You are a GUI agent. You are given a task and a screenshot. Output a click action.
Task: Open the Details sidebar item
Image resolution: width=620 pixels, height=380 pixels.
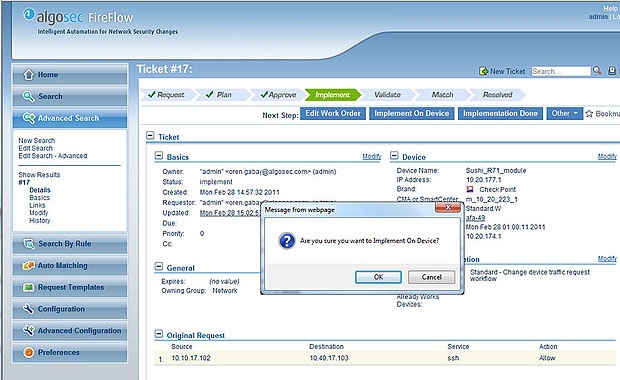pos(40,190)
